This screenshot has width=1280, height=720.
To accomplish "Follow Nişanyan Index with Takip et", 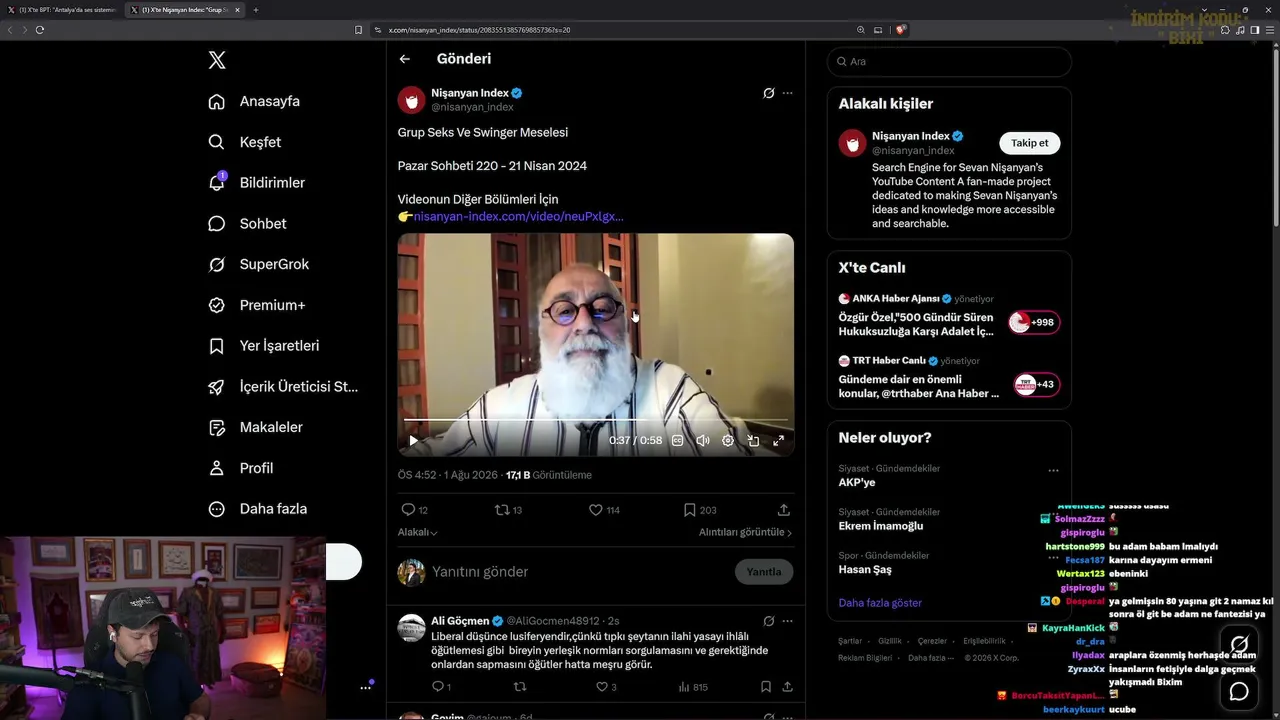I will point(1029,143).
